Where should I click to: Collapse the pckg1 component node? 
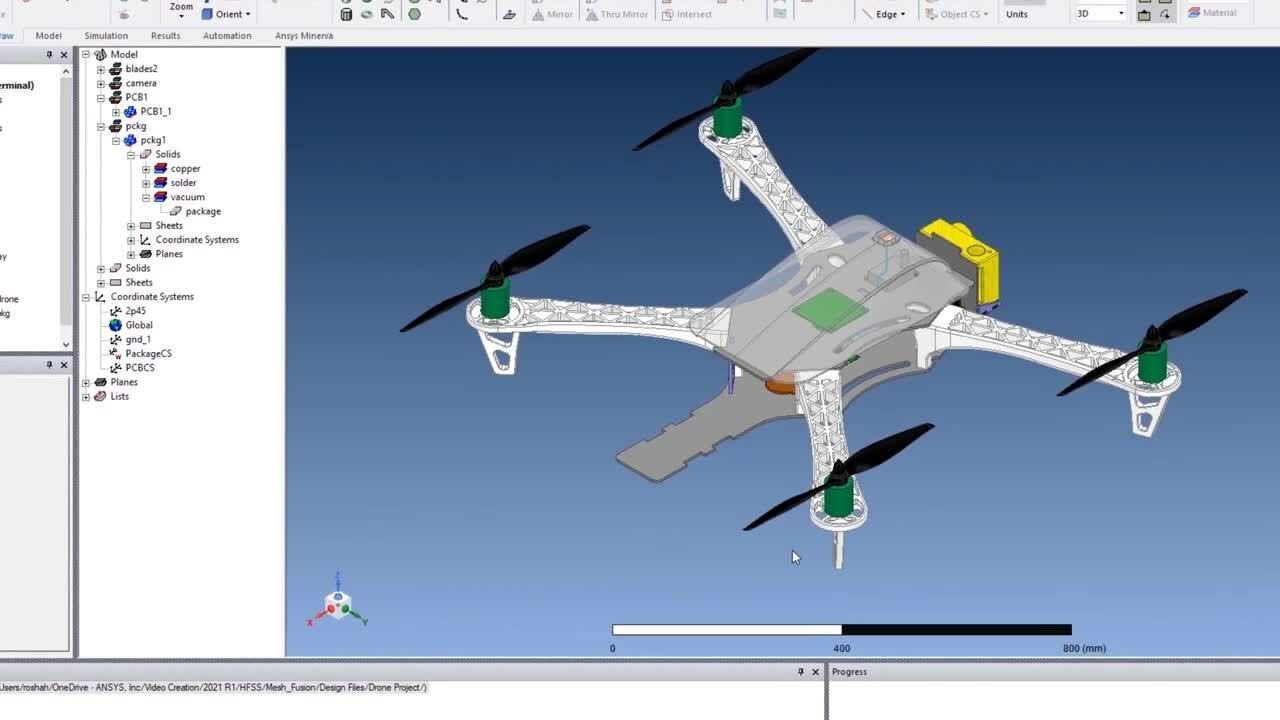point(116,140)
